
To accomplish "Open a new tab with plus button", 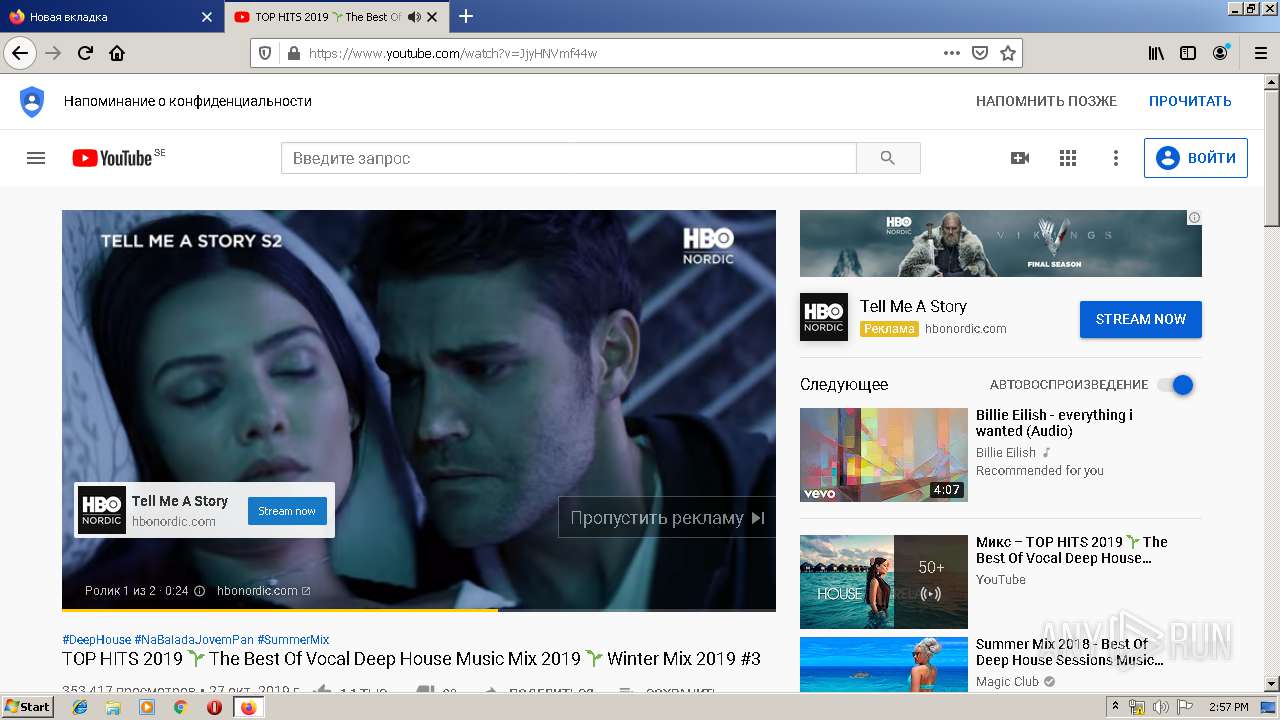I will coord(466,16).
